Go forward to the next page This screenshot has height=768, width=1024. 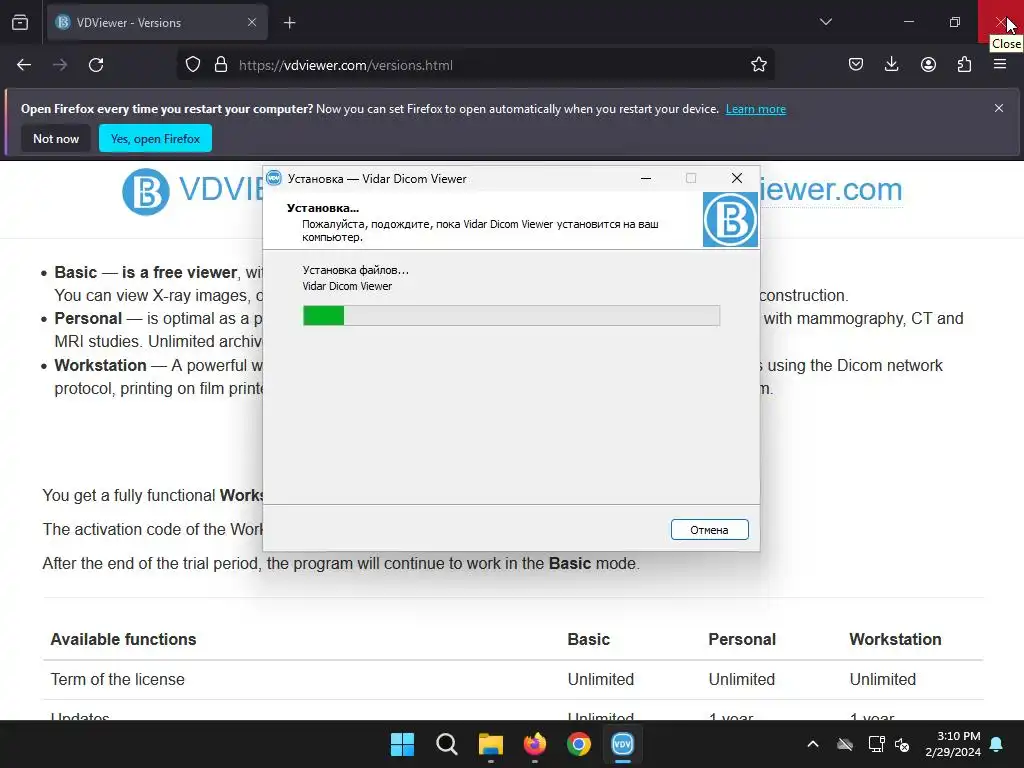pos(60,65)
